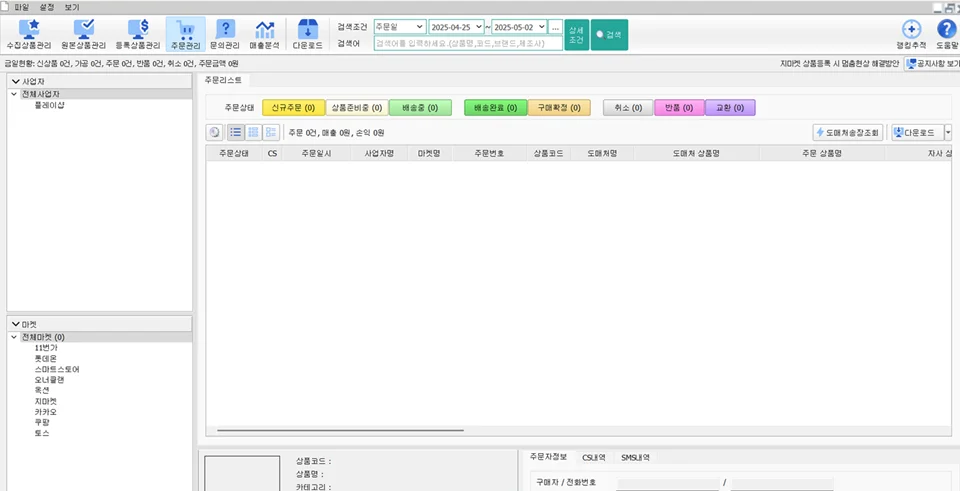Open 문의관리 question icon
The width and height of the screenshot is (960, 491).
(225, 34)
